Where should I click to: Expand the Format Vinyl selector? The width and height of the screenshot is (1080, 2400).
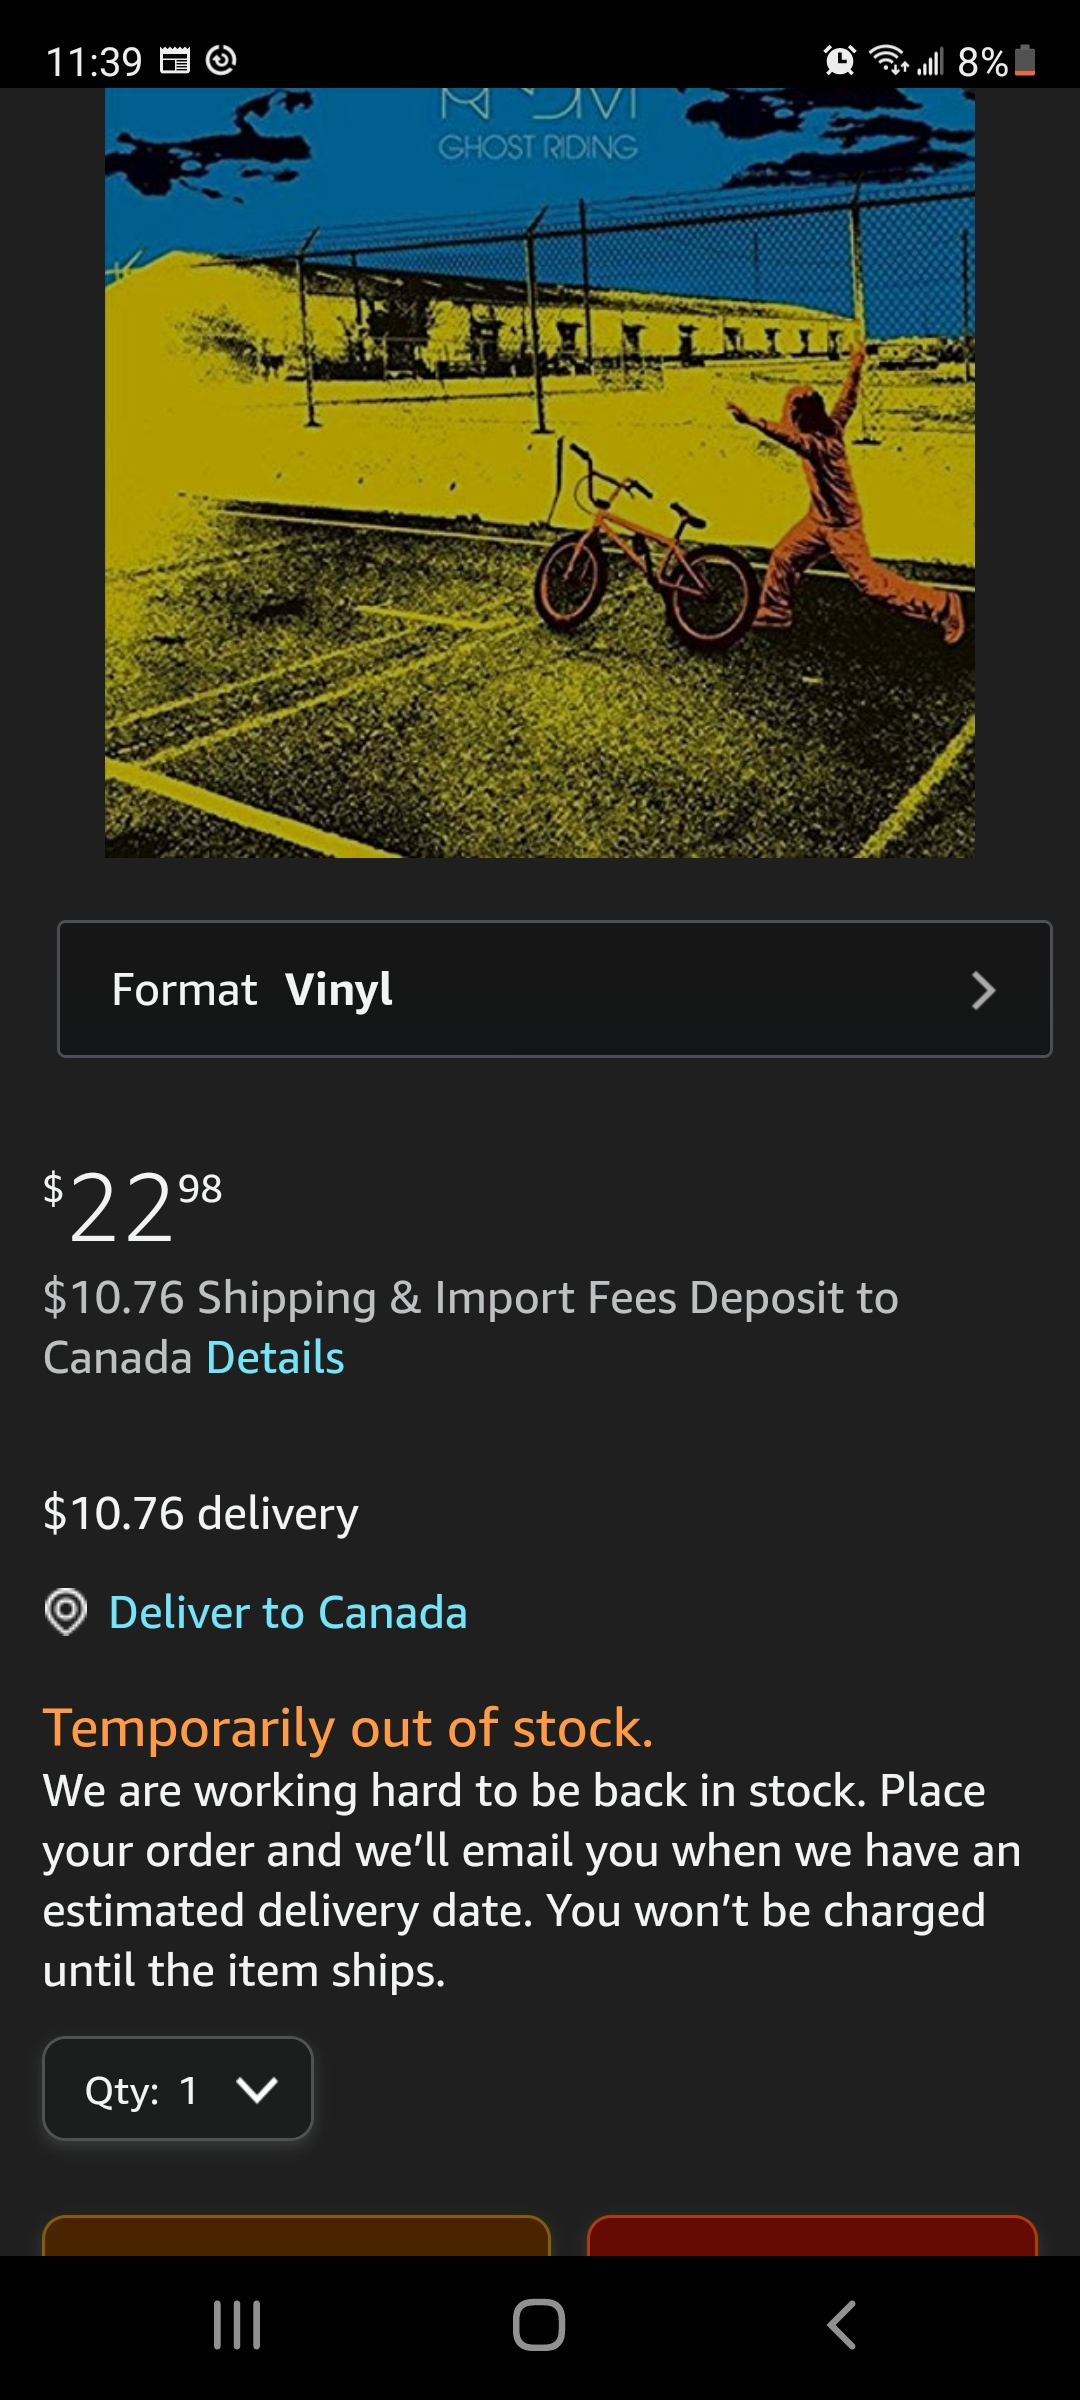pyautogui.click(x=555, y=989)
